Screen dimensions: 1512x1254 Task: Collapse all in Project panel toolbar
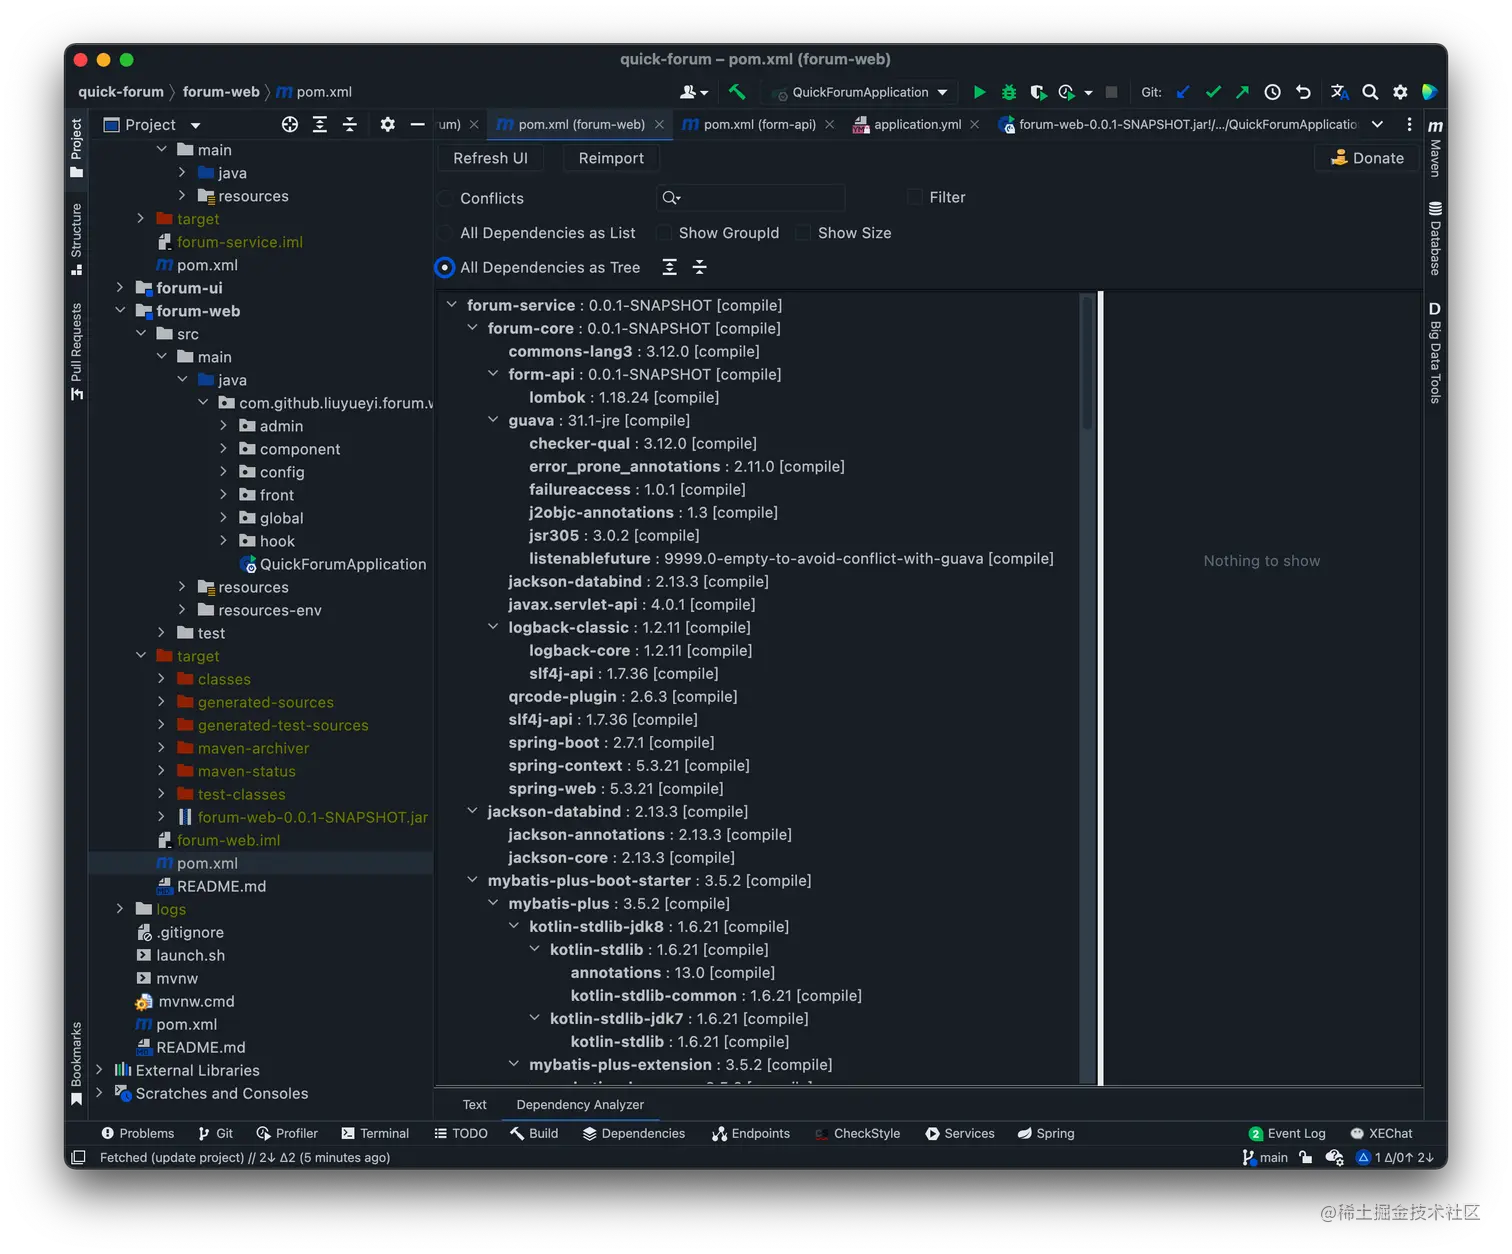[350, 124]
